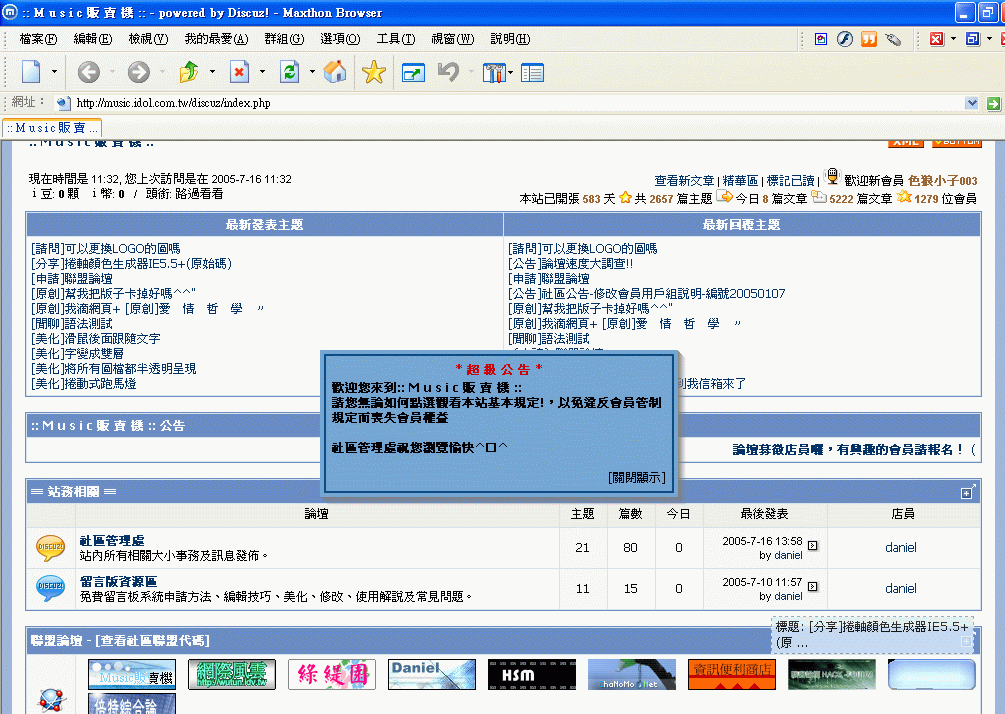Click the 站務相關 section corner plus icon

tap(968, 492)
